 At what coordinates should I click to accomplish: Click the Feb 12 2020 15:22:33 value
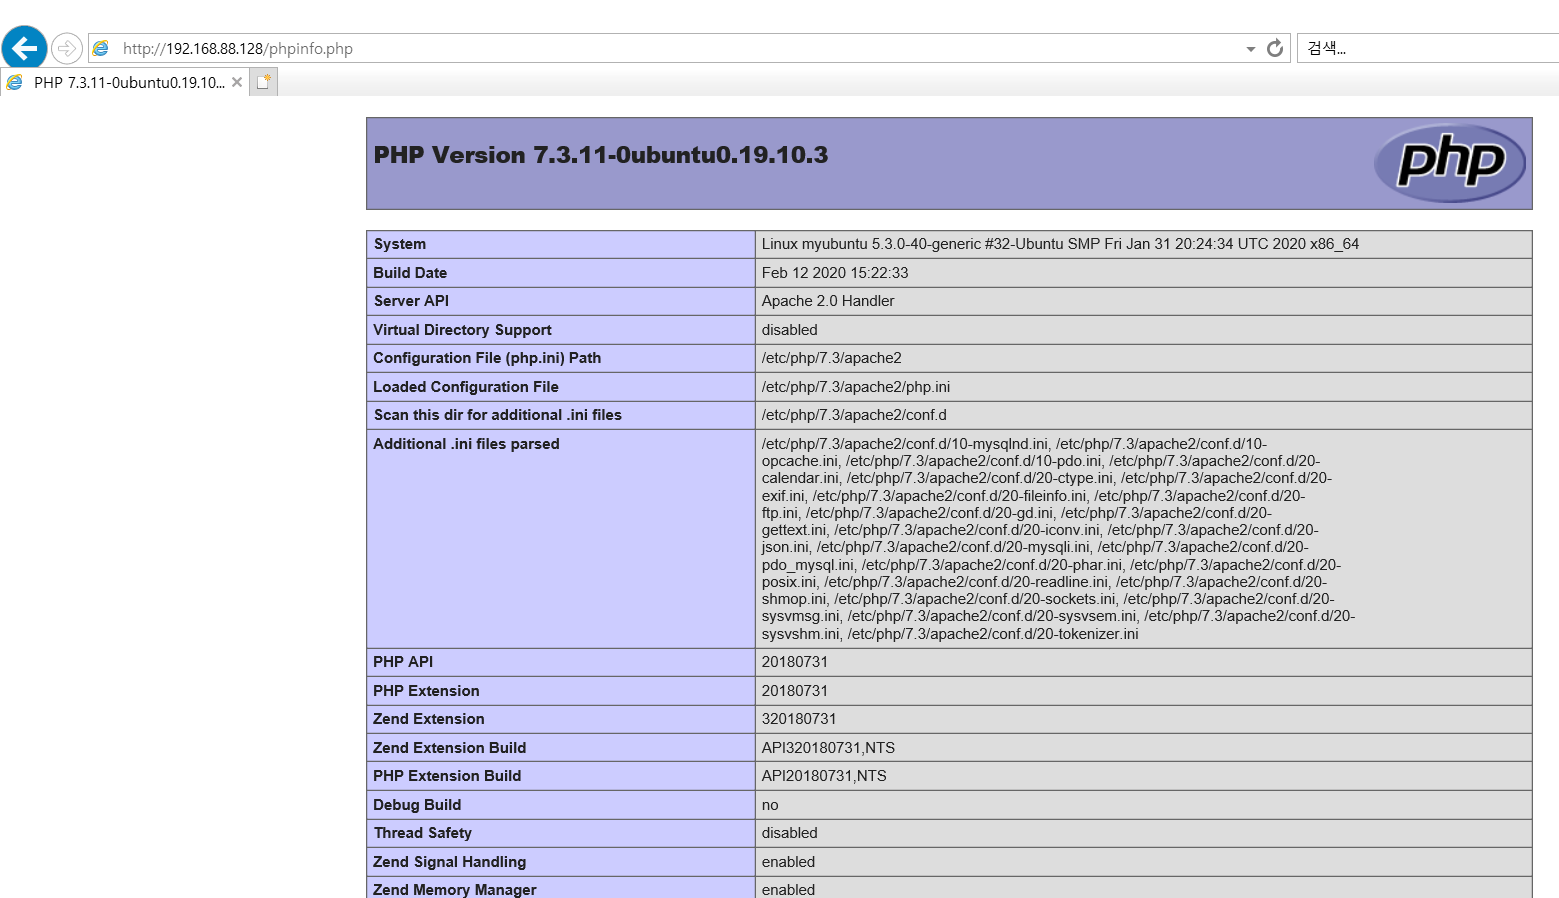click(x=835, y=273)
